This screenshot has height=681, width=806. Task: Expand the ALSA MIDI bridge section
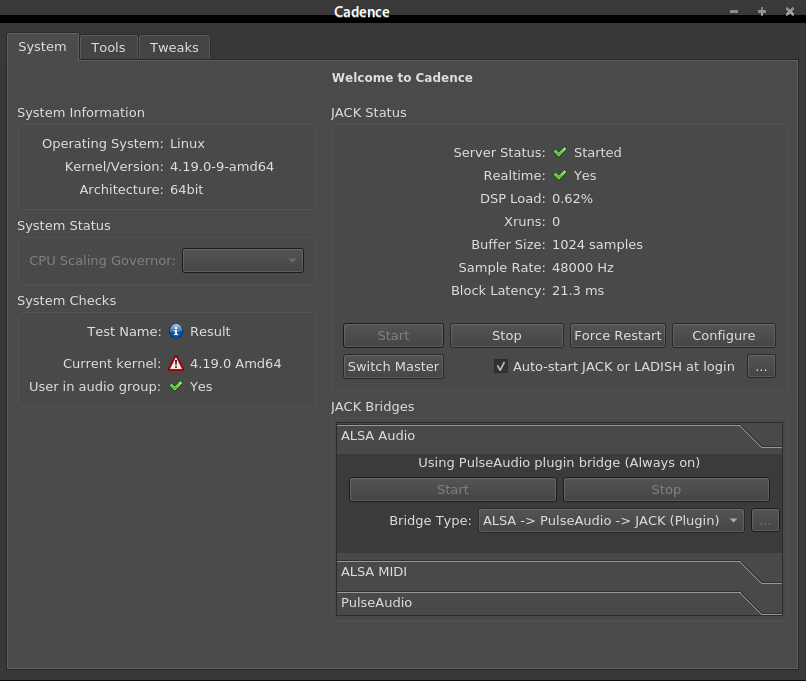540,572
